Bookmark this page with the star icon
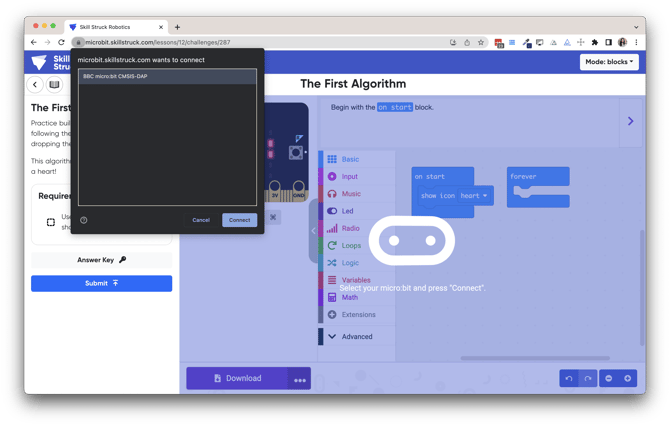This screenshot has height=426, width=670. click(x=480, y=43)
